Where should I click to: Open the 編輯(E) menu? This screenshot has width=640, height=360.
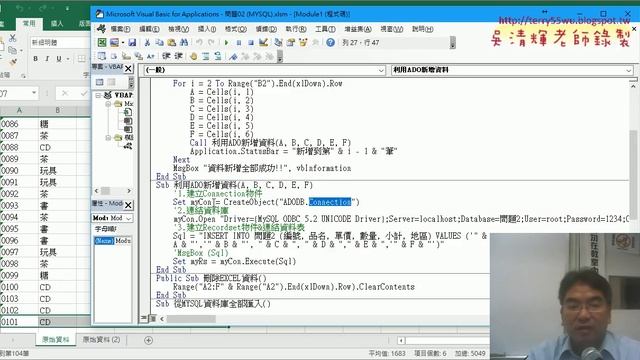point(149,29)
